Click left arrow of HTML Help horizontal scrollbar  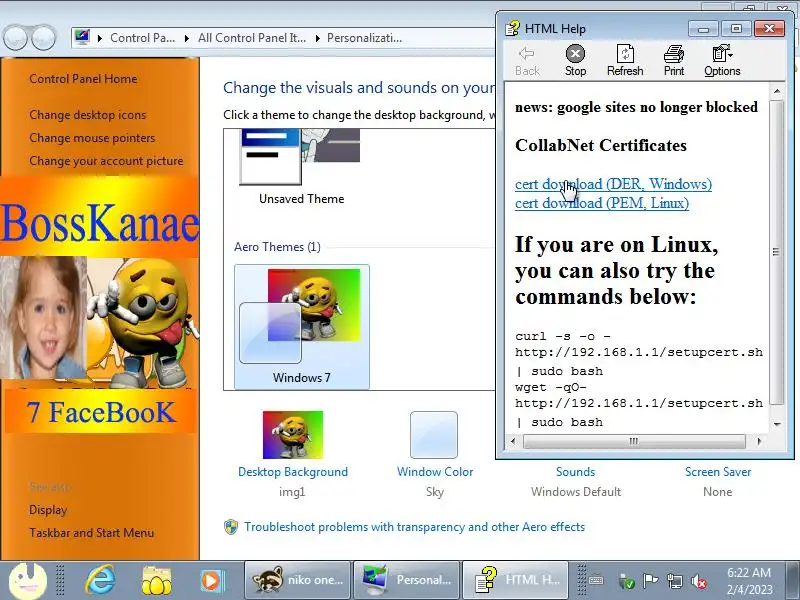513,441
